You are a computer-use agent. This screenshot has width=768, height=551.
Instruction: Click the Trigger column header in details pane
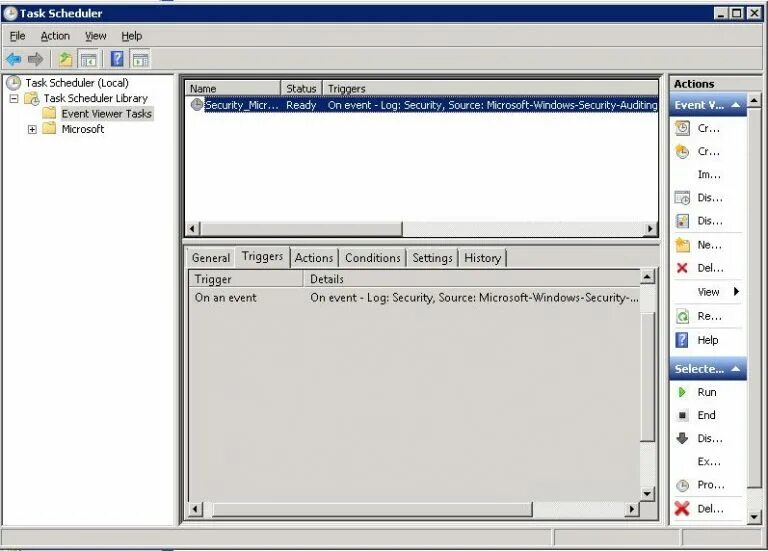(x=246, y=279)
